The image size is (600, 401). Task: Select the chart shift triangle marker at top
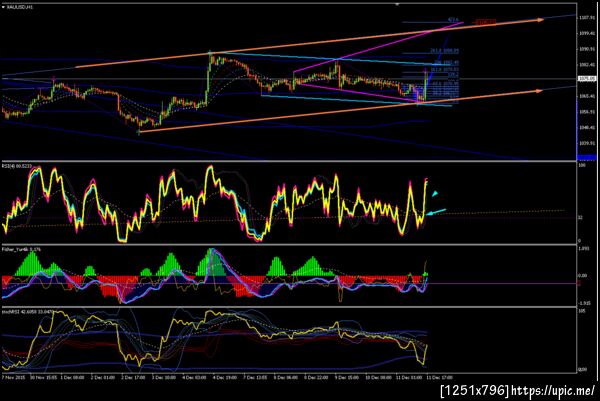pyautogui.click(x=397, y=4)
